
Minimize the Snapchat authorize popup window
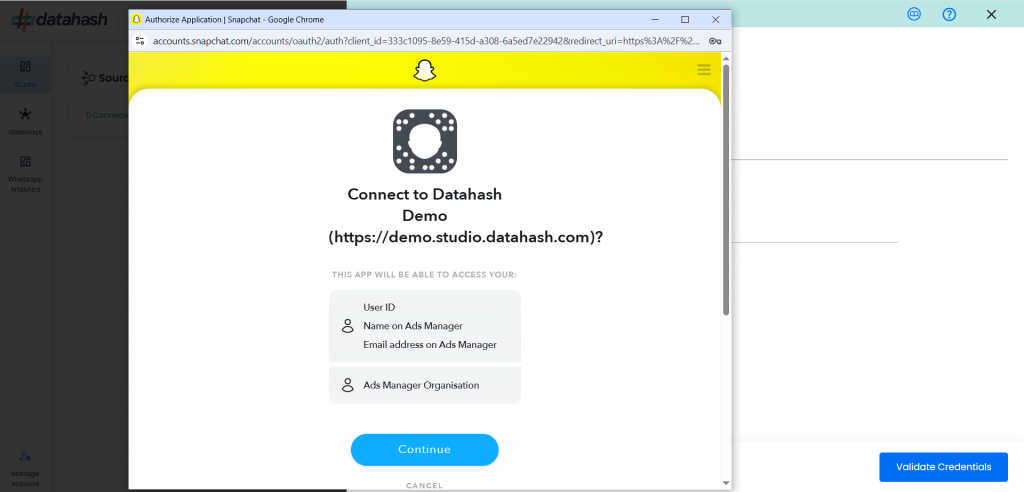(654, 20)
